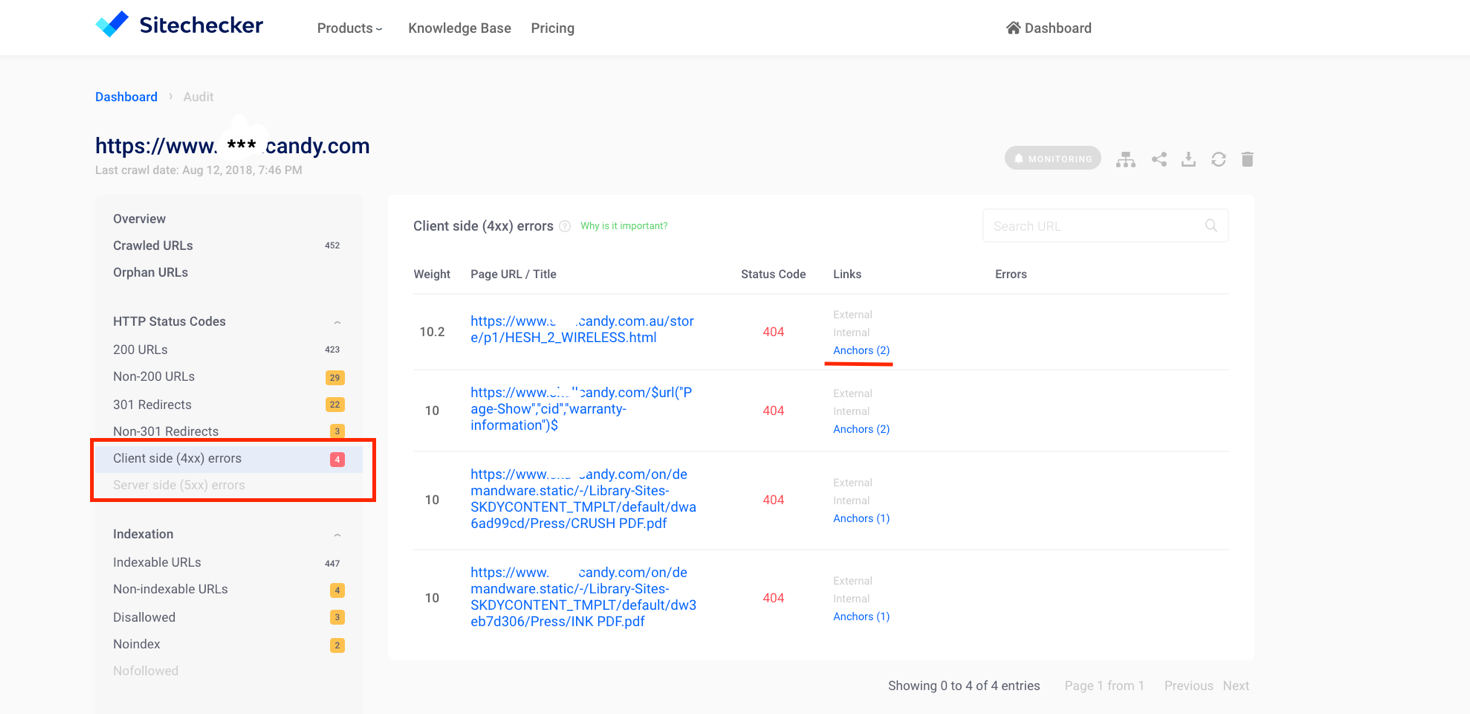Image resolution: width=1470 pixels, height=714 pixels.
Task: Show Nofollowed URLs
Action: [146, 671]
